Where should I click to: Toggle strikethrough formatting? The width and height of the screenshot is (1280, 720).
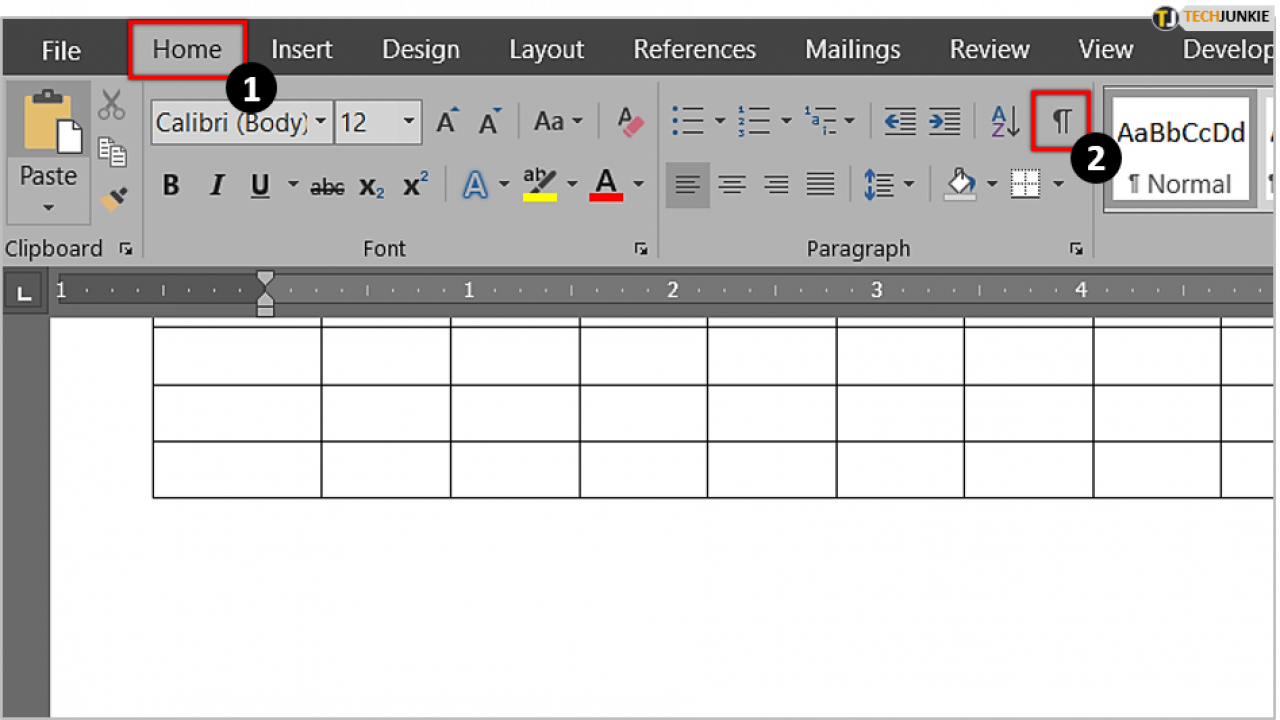[x=326, y=185]
